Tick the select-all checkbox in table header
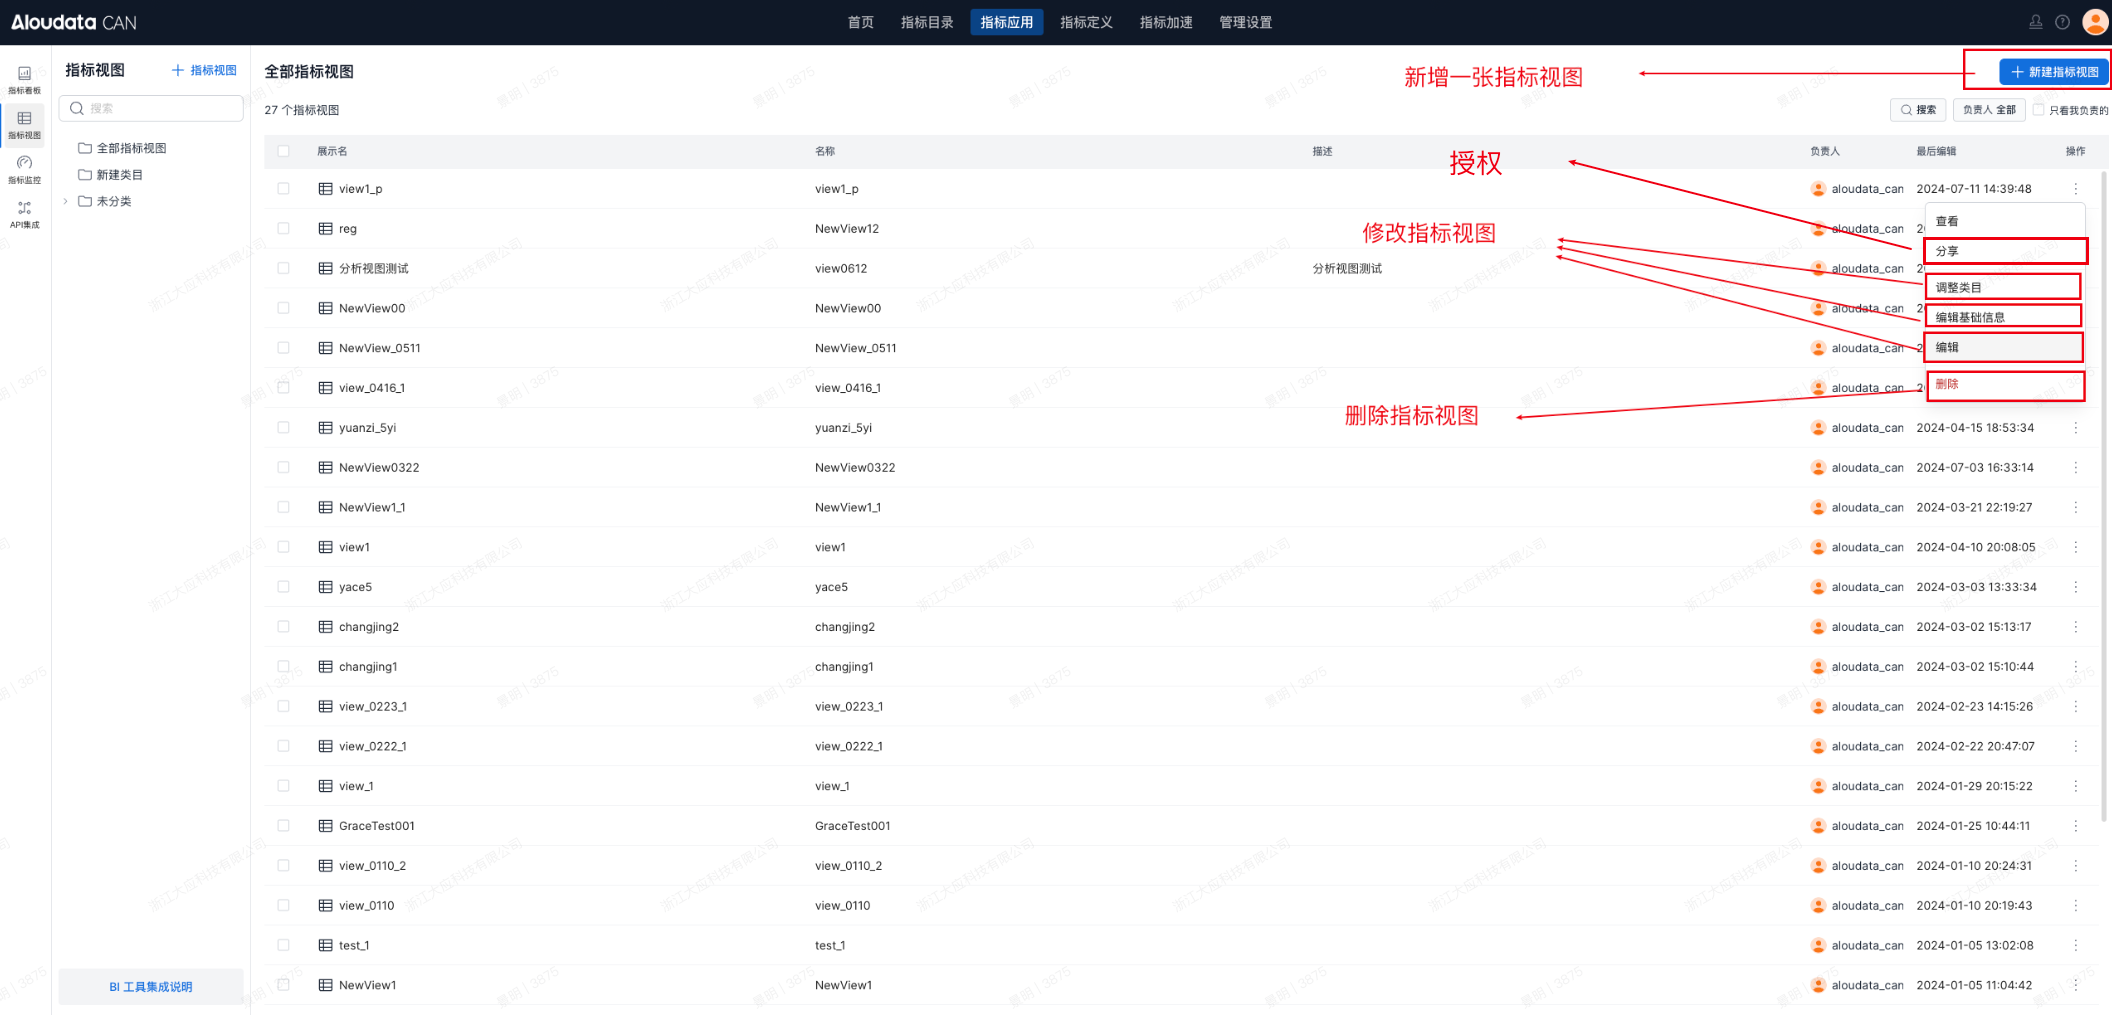 283,151
